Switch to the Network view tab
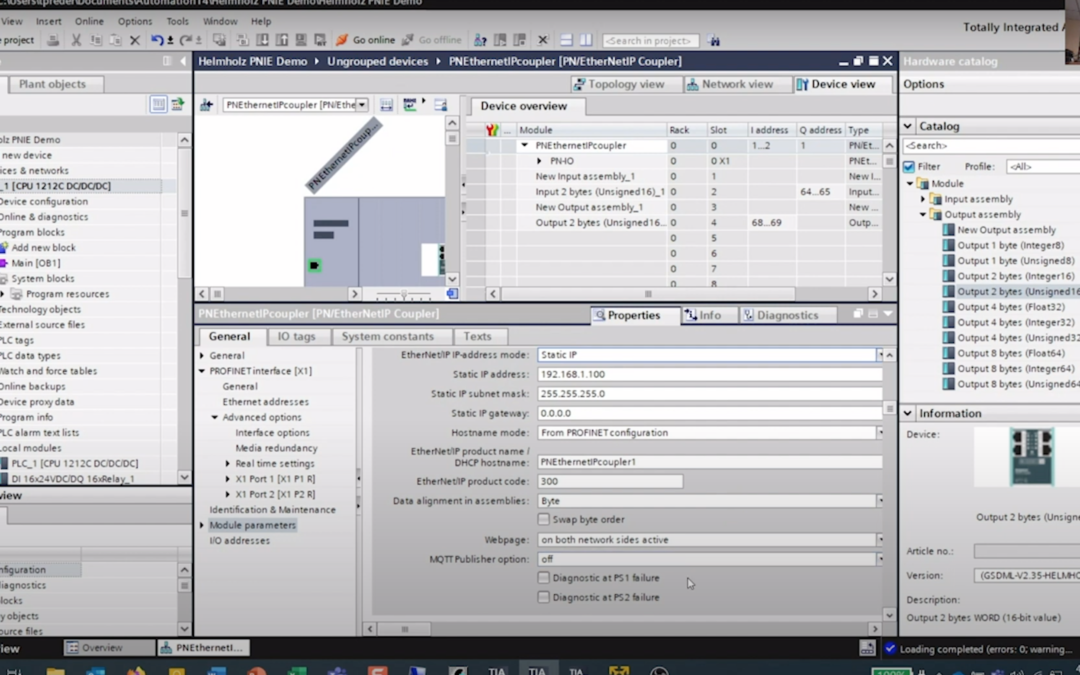 tap(737, 84)
